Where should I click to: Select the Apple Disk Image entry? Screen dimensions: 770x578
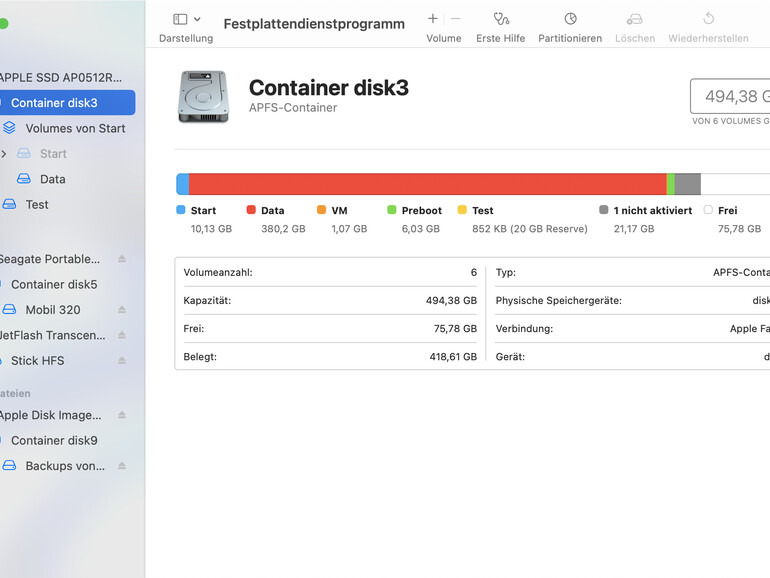[51, 415]
